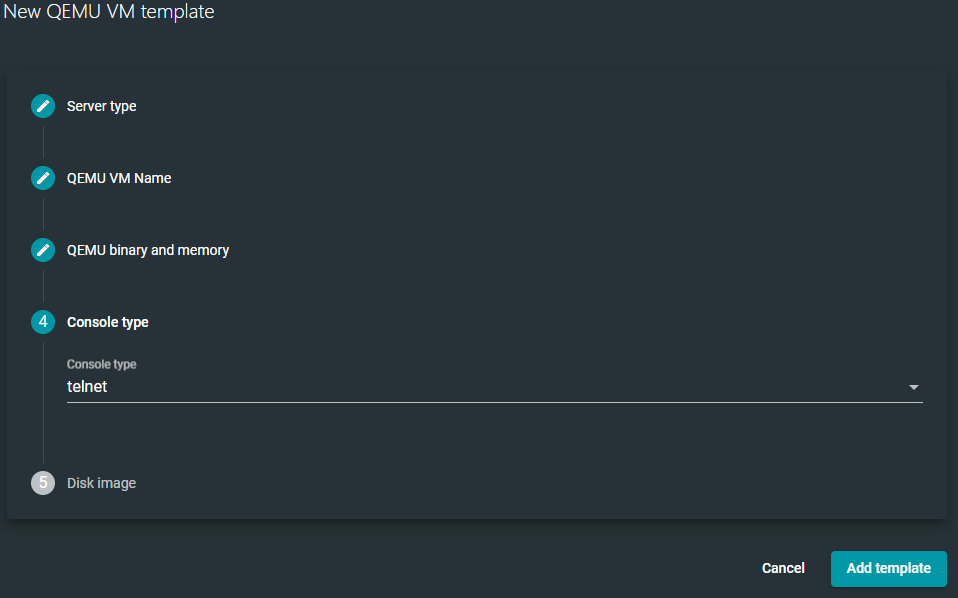Viewport: 958px width, 598px height.
Task: Click the small Console type field label
Action: pos(101,365)
